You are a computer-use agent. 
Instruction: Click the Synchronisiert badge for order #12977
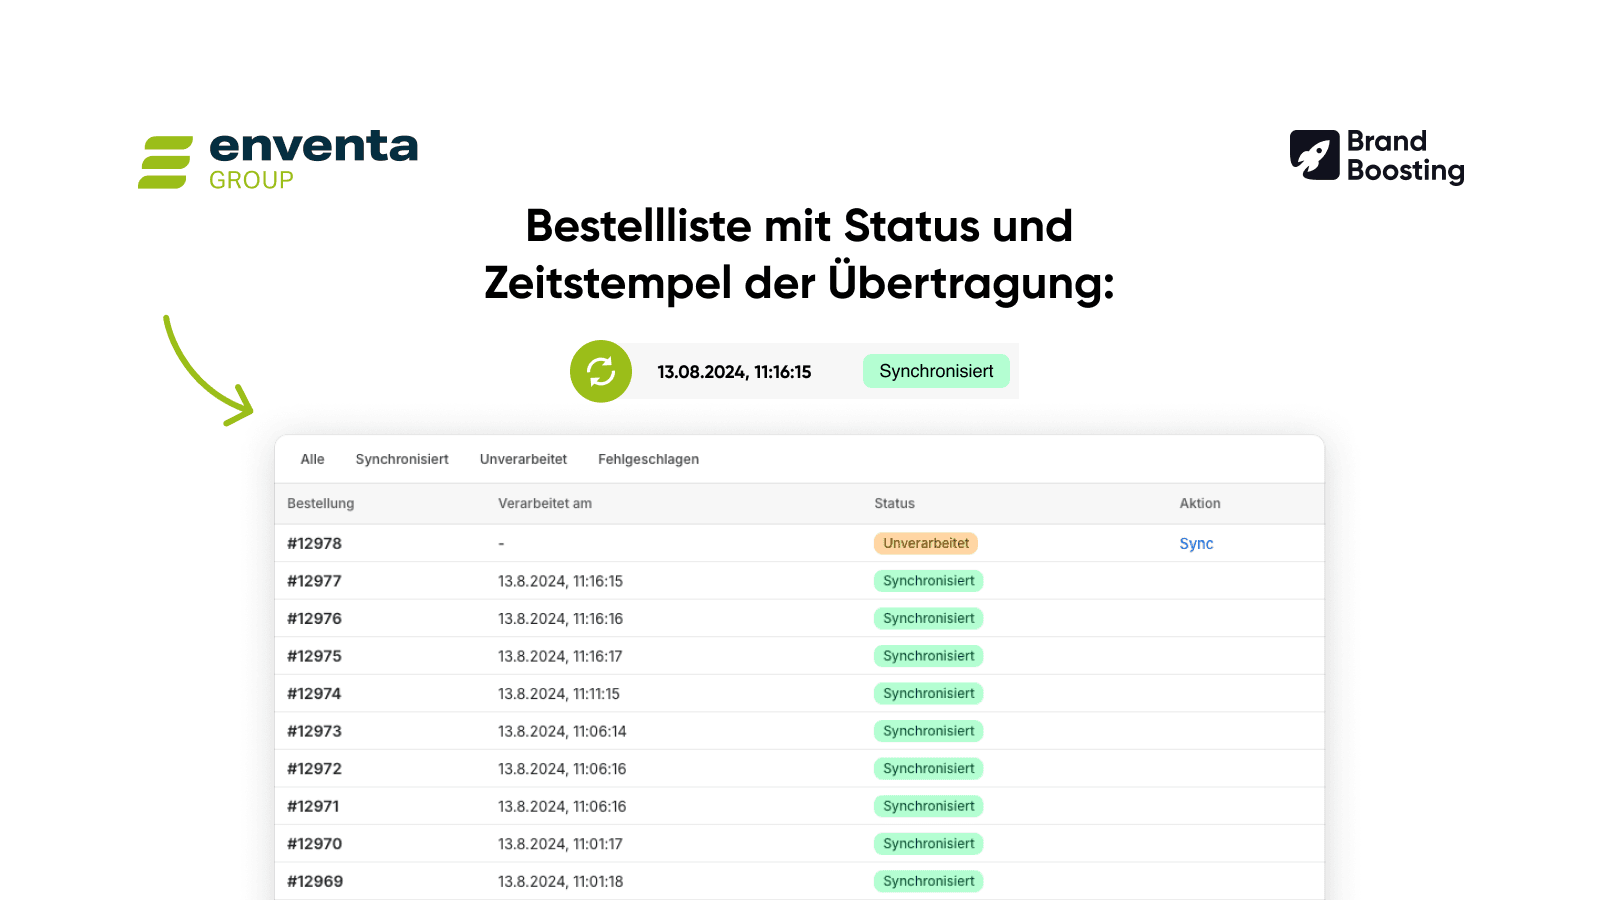click(928, 580)
